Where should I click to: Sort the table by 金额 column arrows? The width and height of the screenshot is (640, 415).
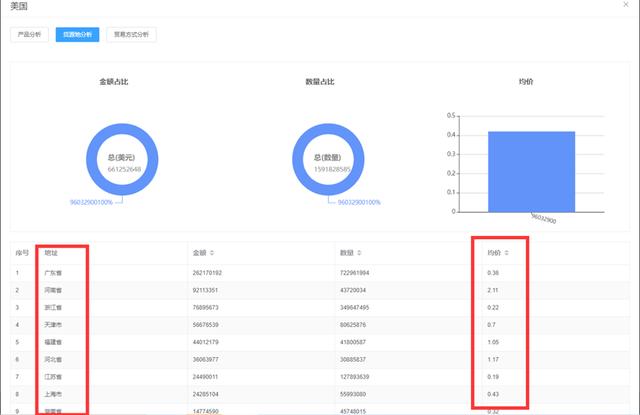tap(212, 253)
